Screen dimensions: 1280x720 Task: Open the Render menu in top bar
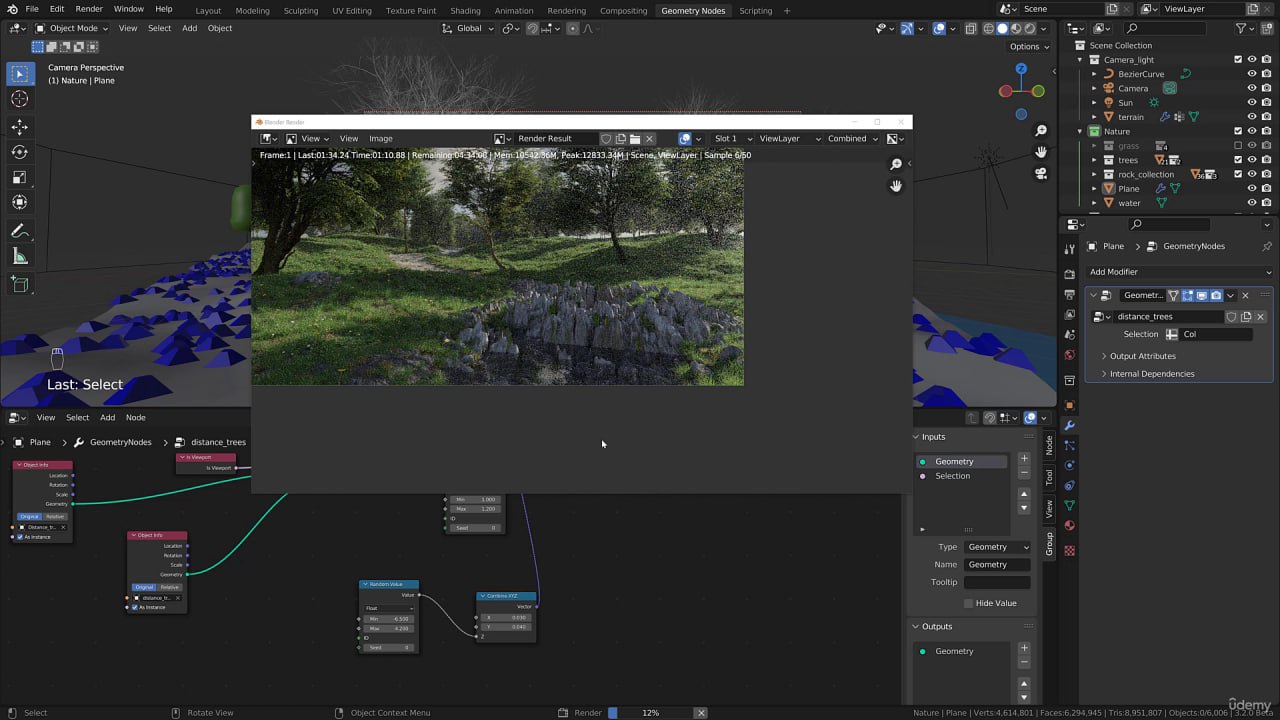[89, 9]
